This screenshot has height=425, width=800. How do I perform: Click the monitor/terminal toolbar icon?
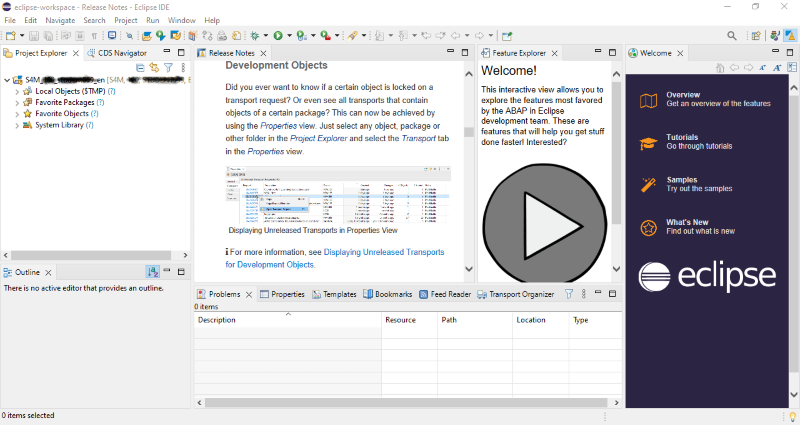[112, 35]
